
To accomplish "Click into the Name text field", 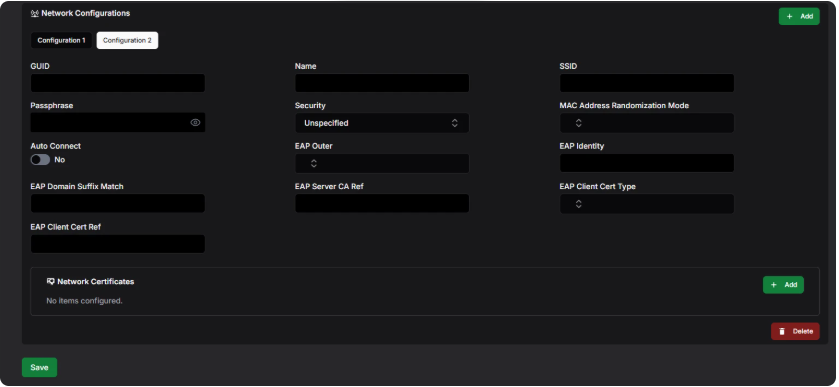I will 382,83.
